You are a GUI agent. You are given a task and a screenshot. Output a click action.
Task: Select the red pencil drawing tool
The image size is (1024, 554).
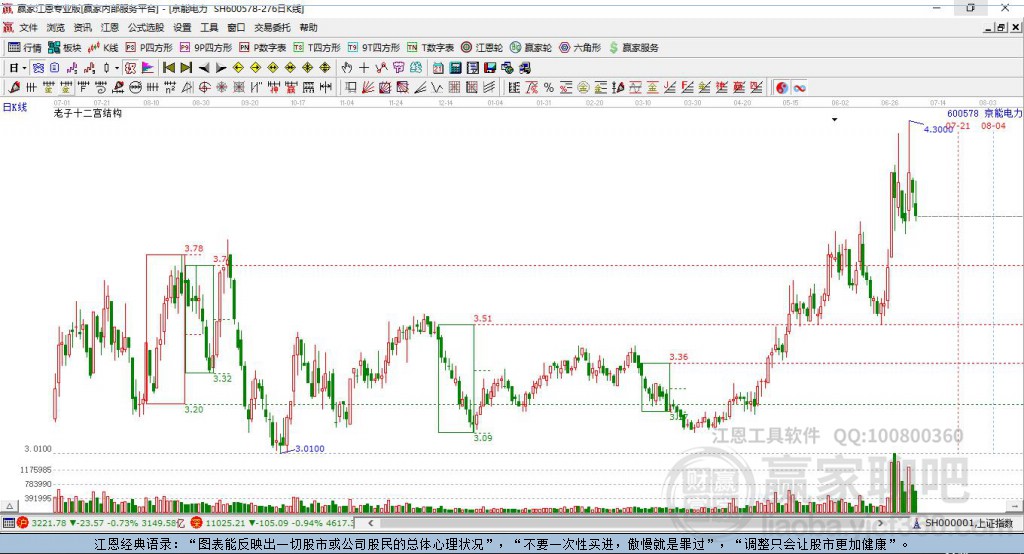coord(14,88)
